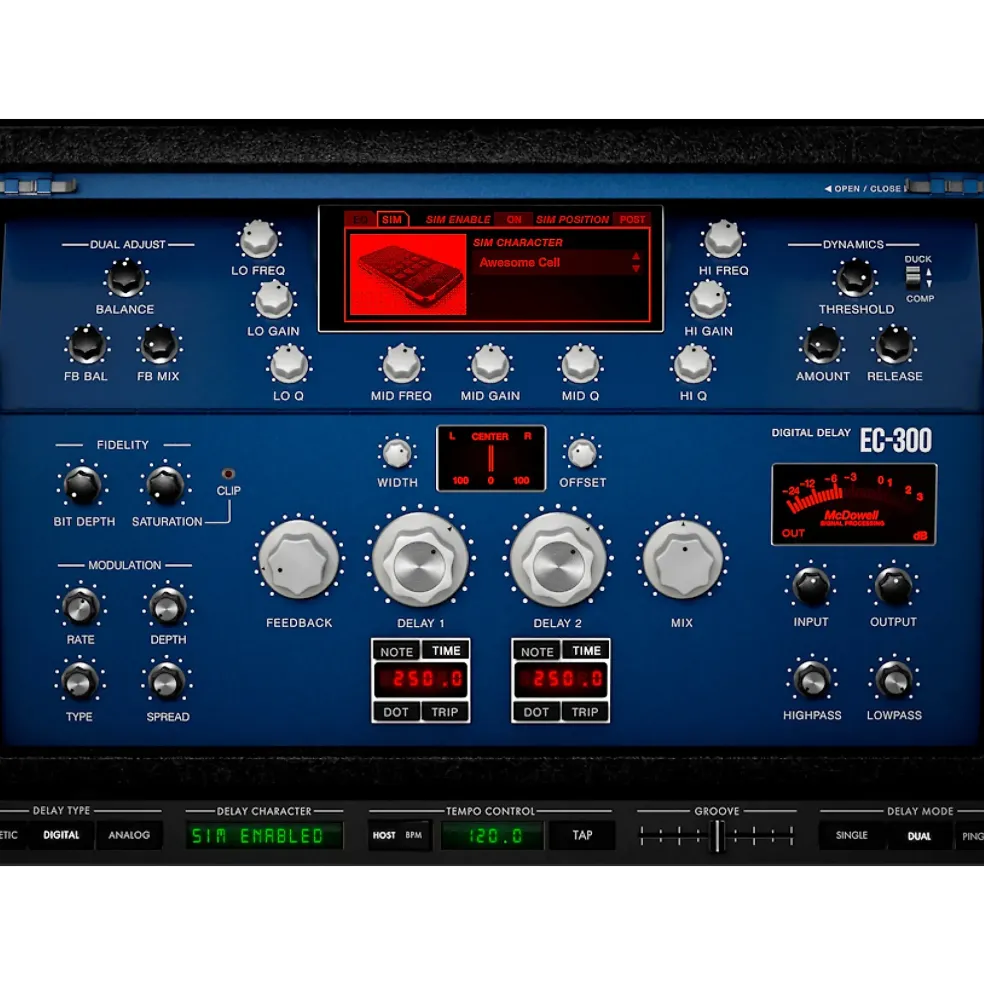
Task: Click the Delay 2 knob
Action: [x=558, y=560]
